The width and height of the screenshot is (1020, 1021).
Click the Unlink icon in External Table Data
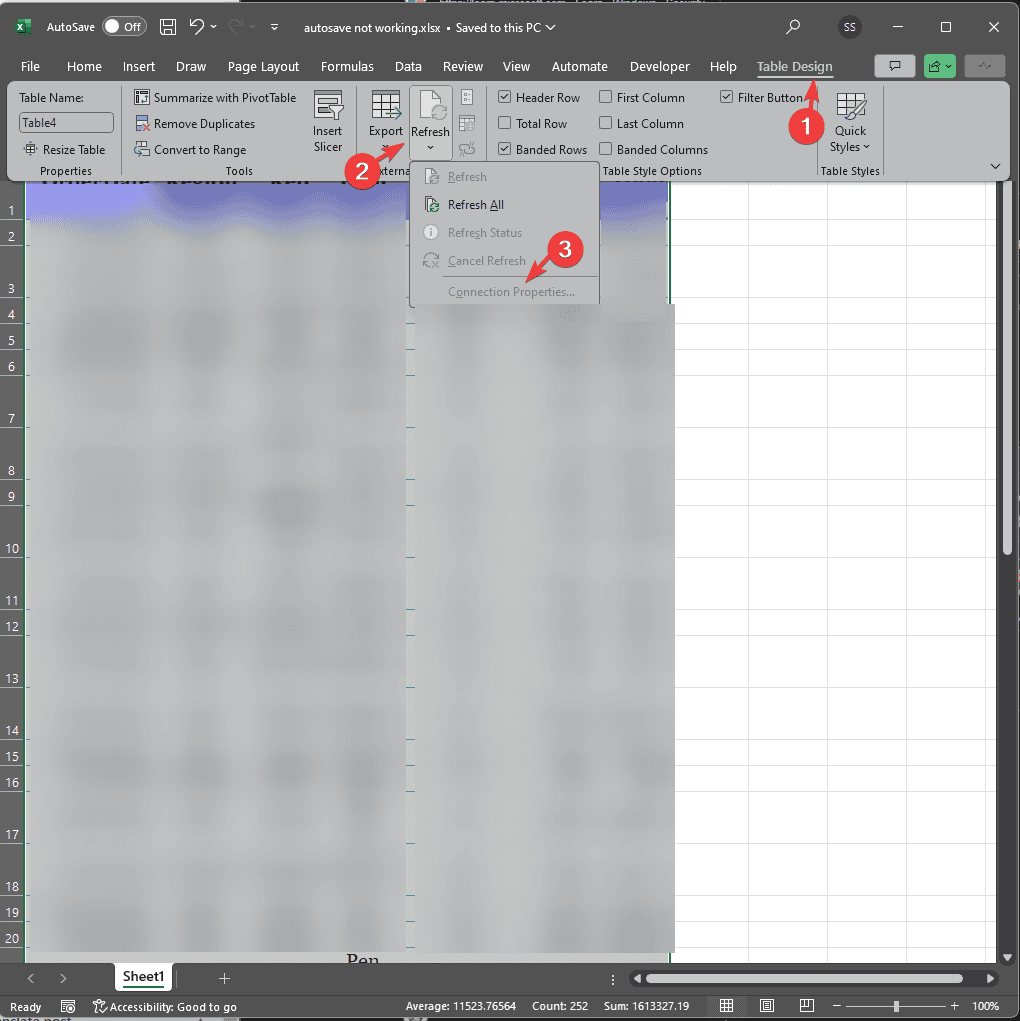[467, 149]
